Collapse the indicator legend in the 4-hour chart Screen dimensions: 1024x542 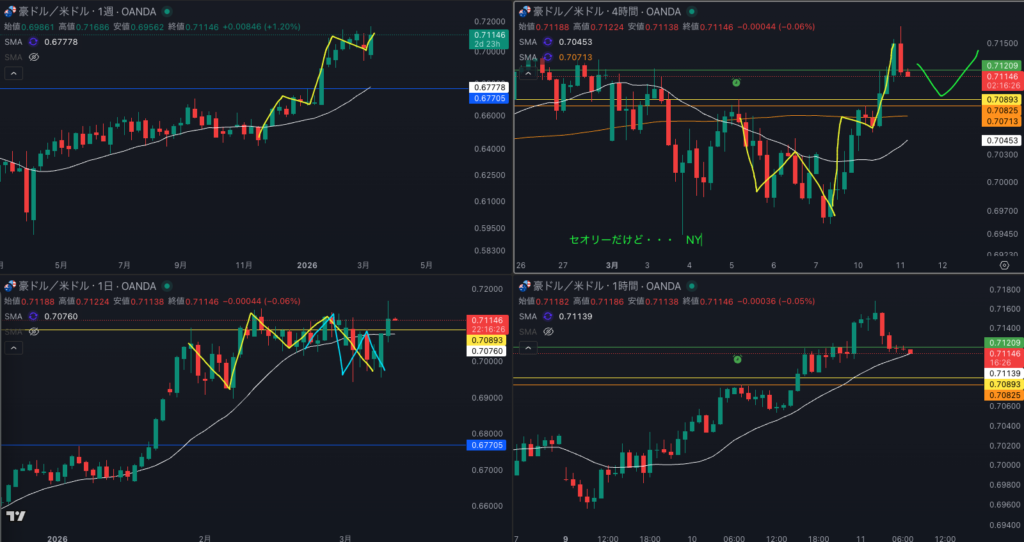coord(528,73)
